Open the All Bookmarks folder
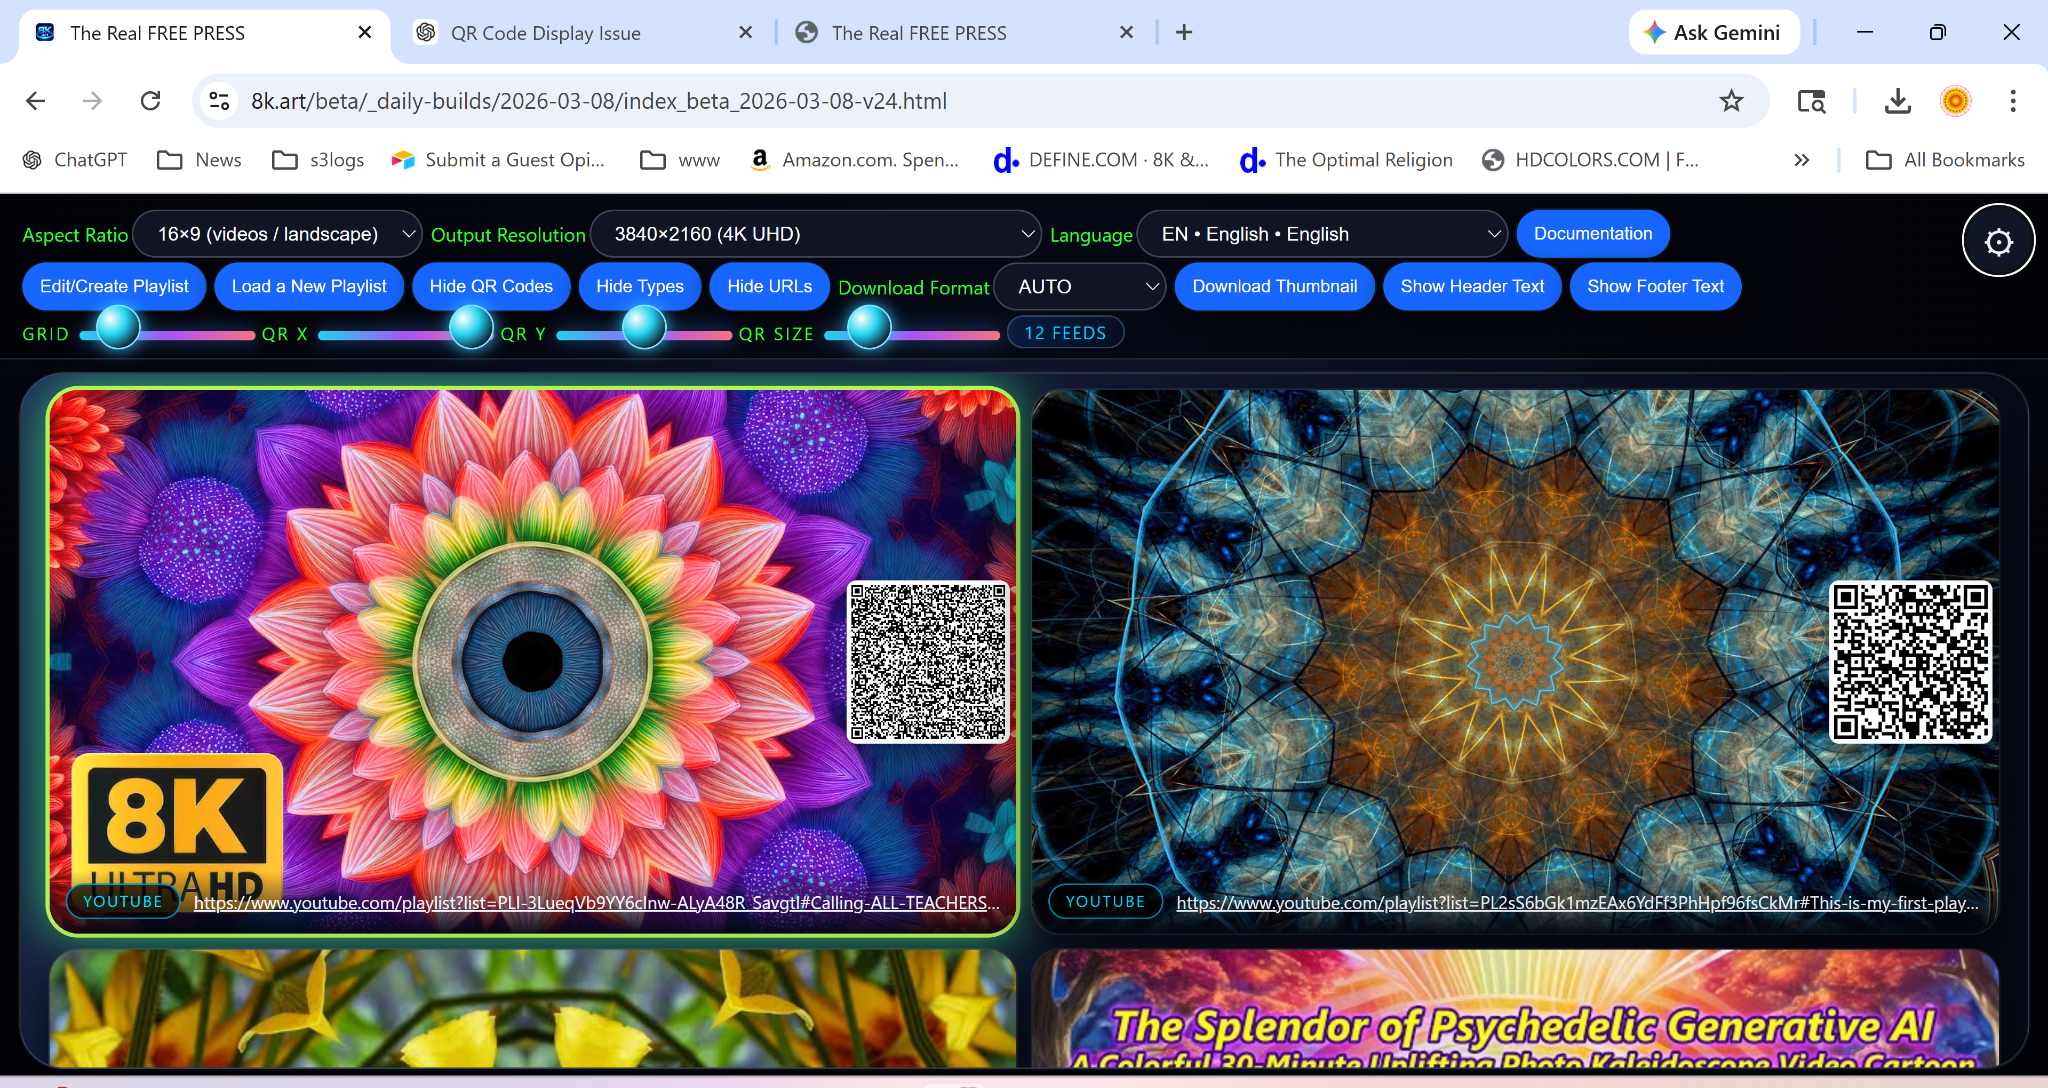Image resolution: width=2048 pixels, height=1088 pixels. coord(1945,160)
